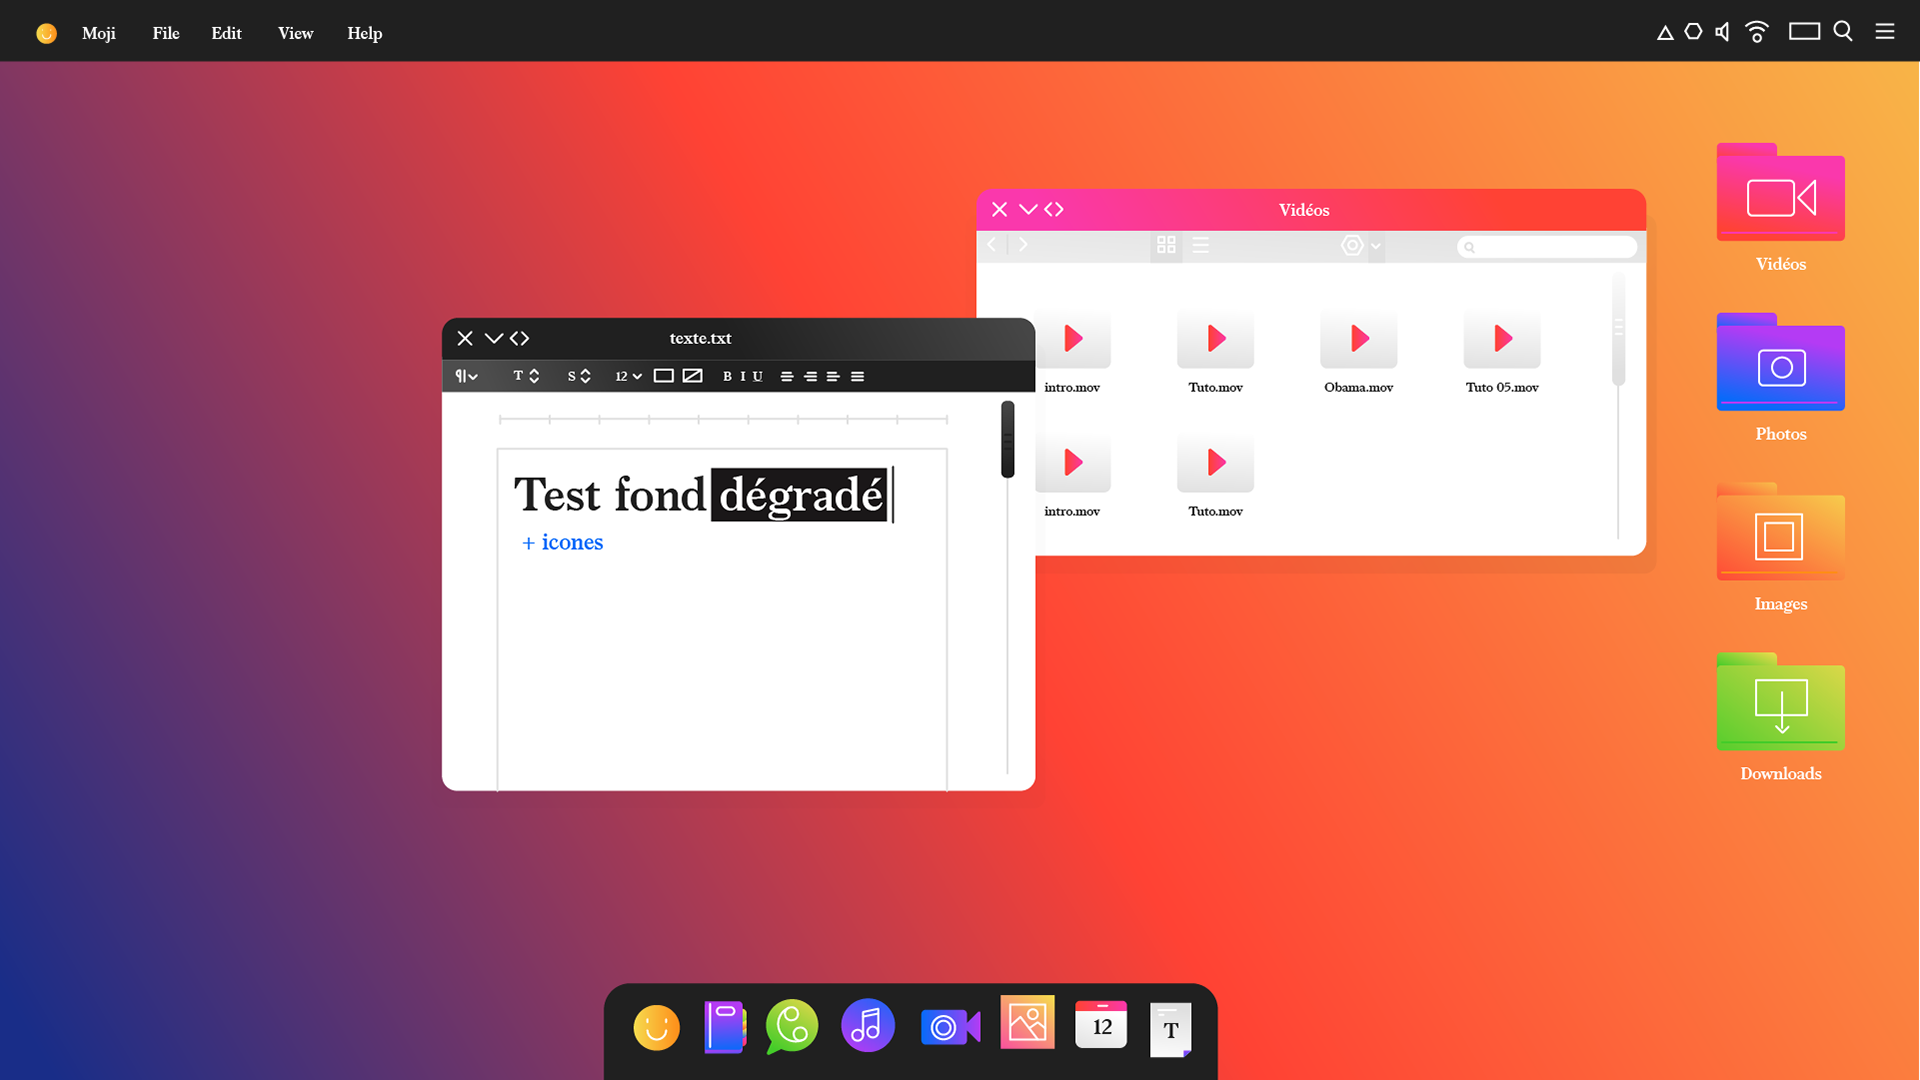The height and width of the screenshot is (1080, 1920).
Task: Open the Photos folder on the desktop
Action: click(x=1780, y=363)
